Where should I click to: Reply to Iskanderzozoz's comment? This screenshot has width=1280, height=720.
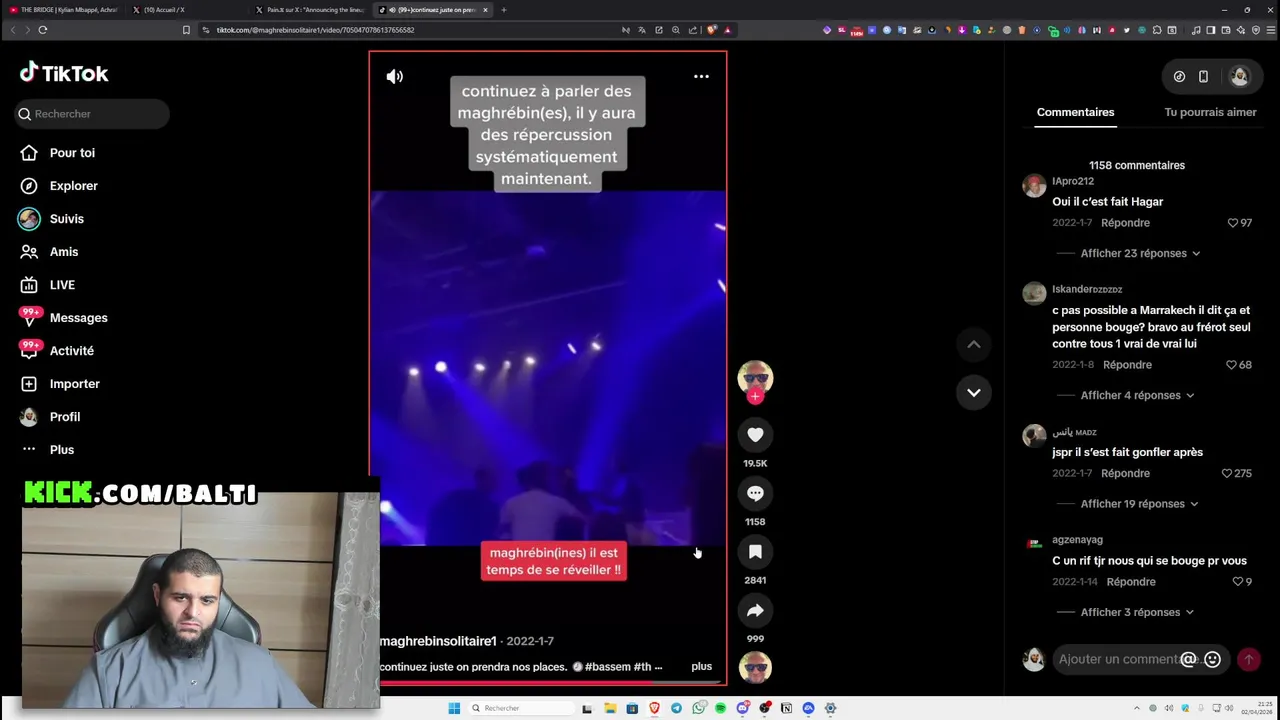click(x=1127, y=365)
